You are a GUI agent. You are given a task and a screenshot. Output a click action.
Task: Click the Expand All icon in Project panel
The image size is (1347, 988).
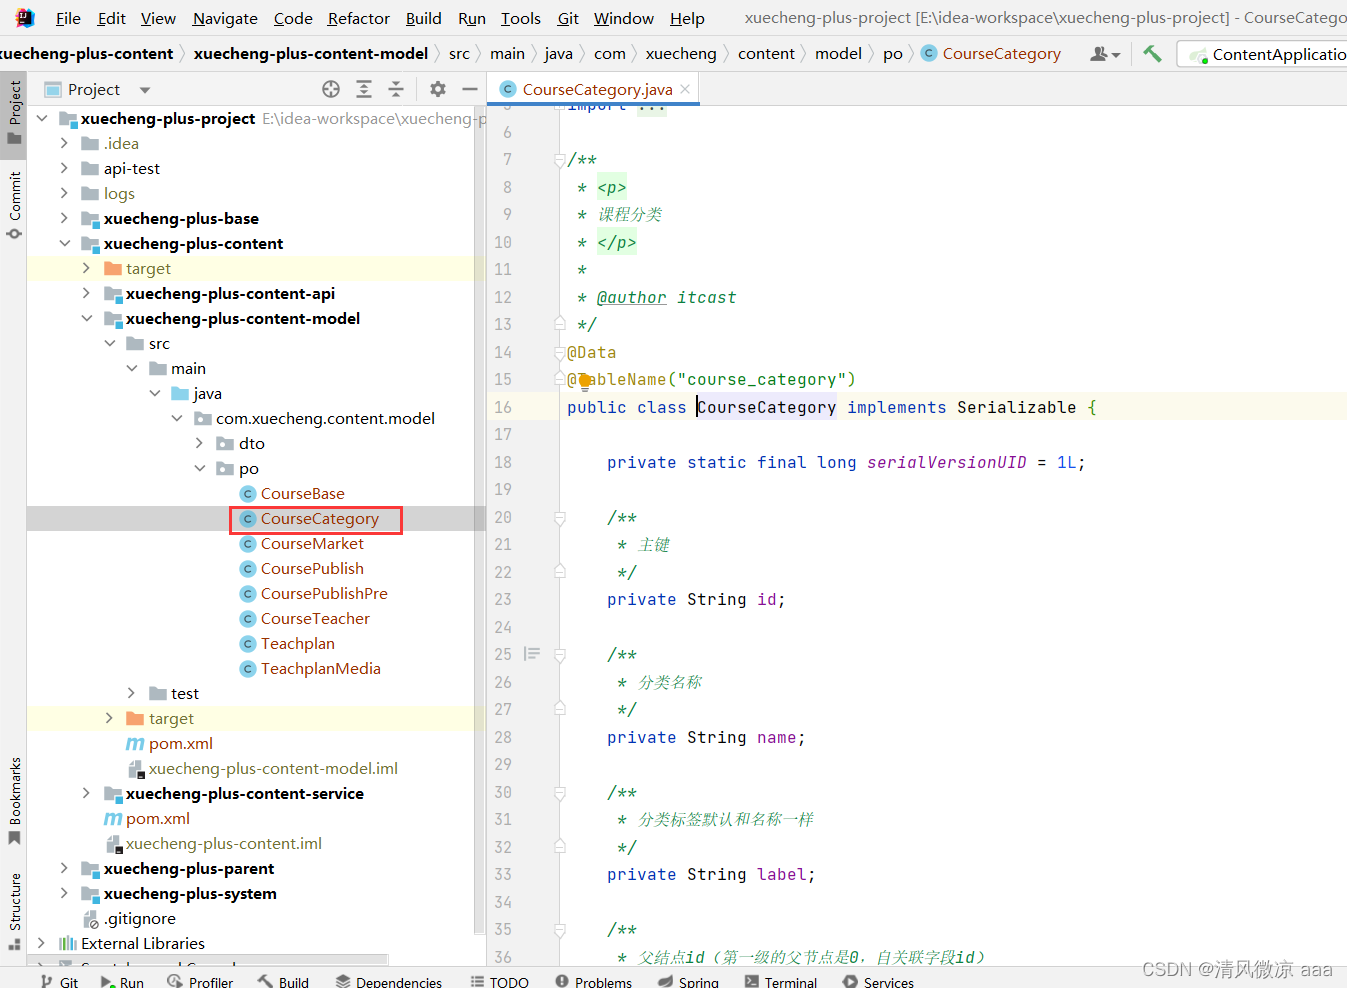pos(364,89)
